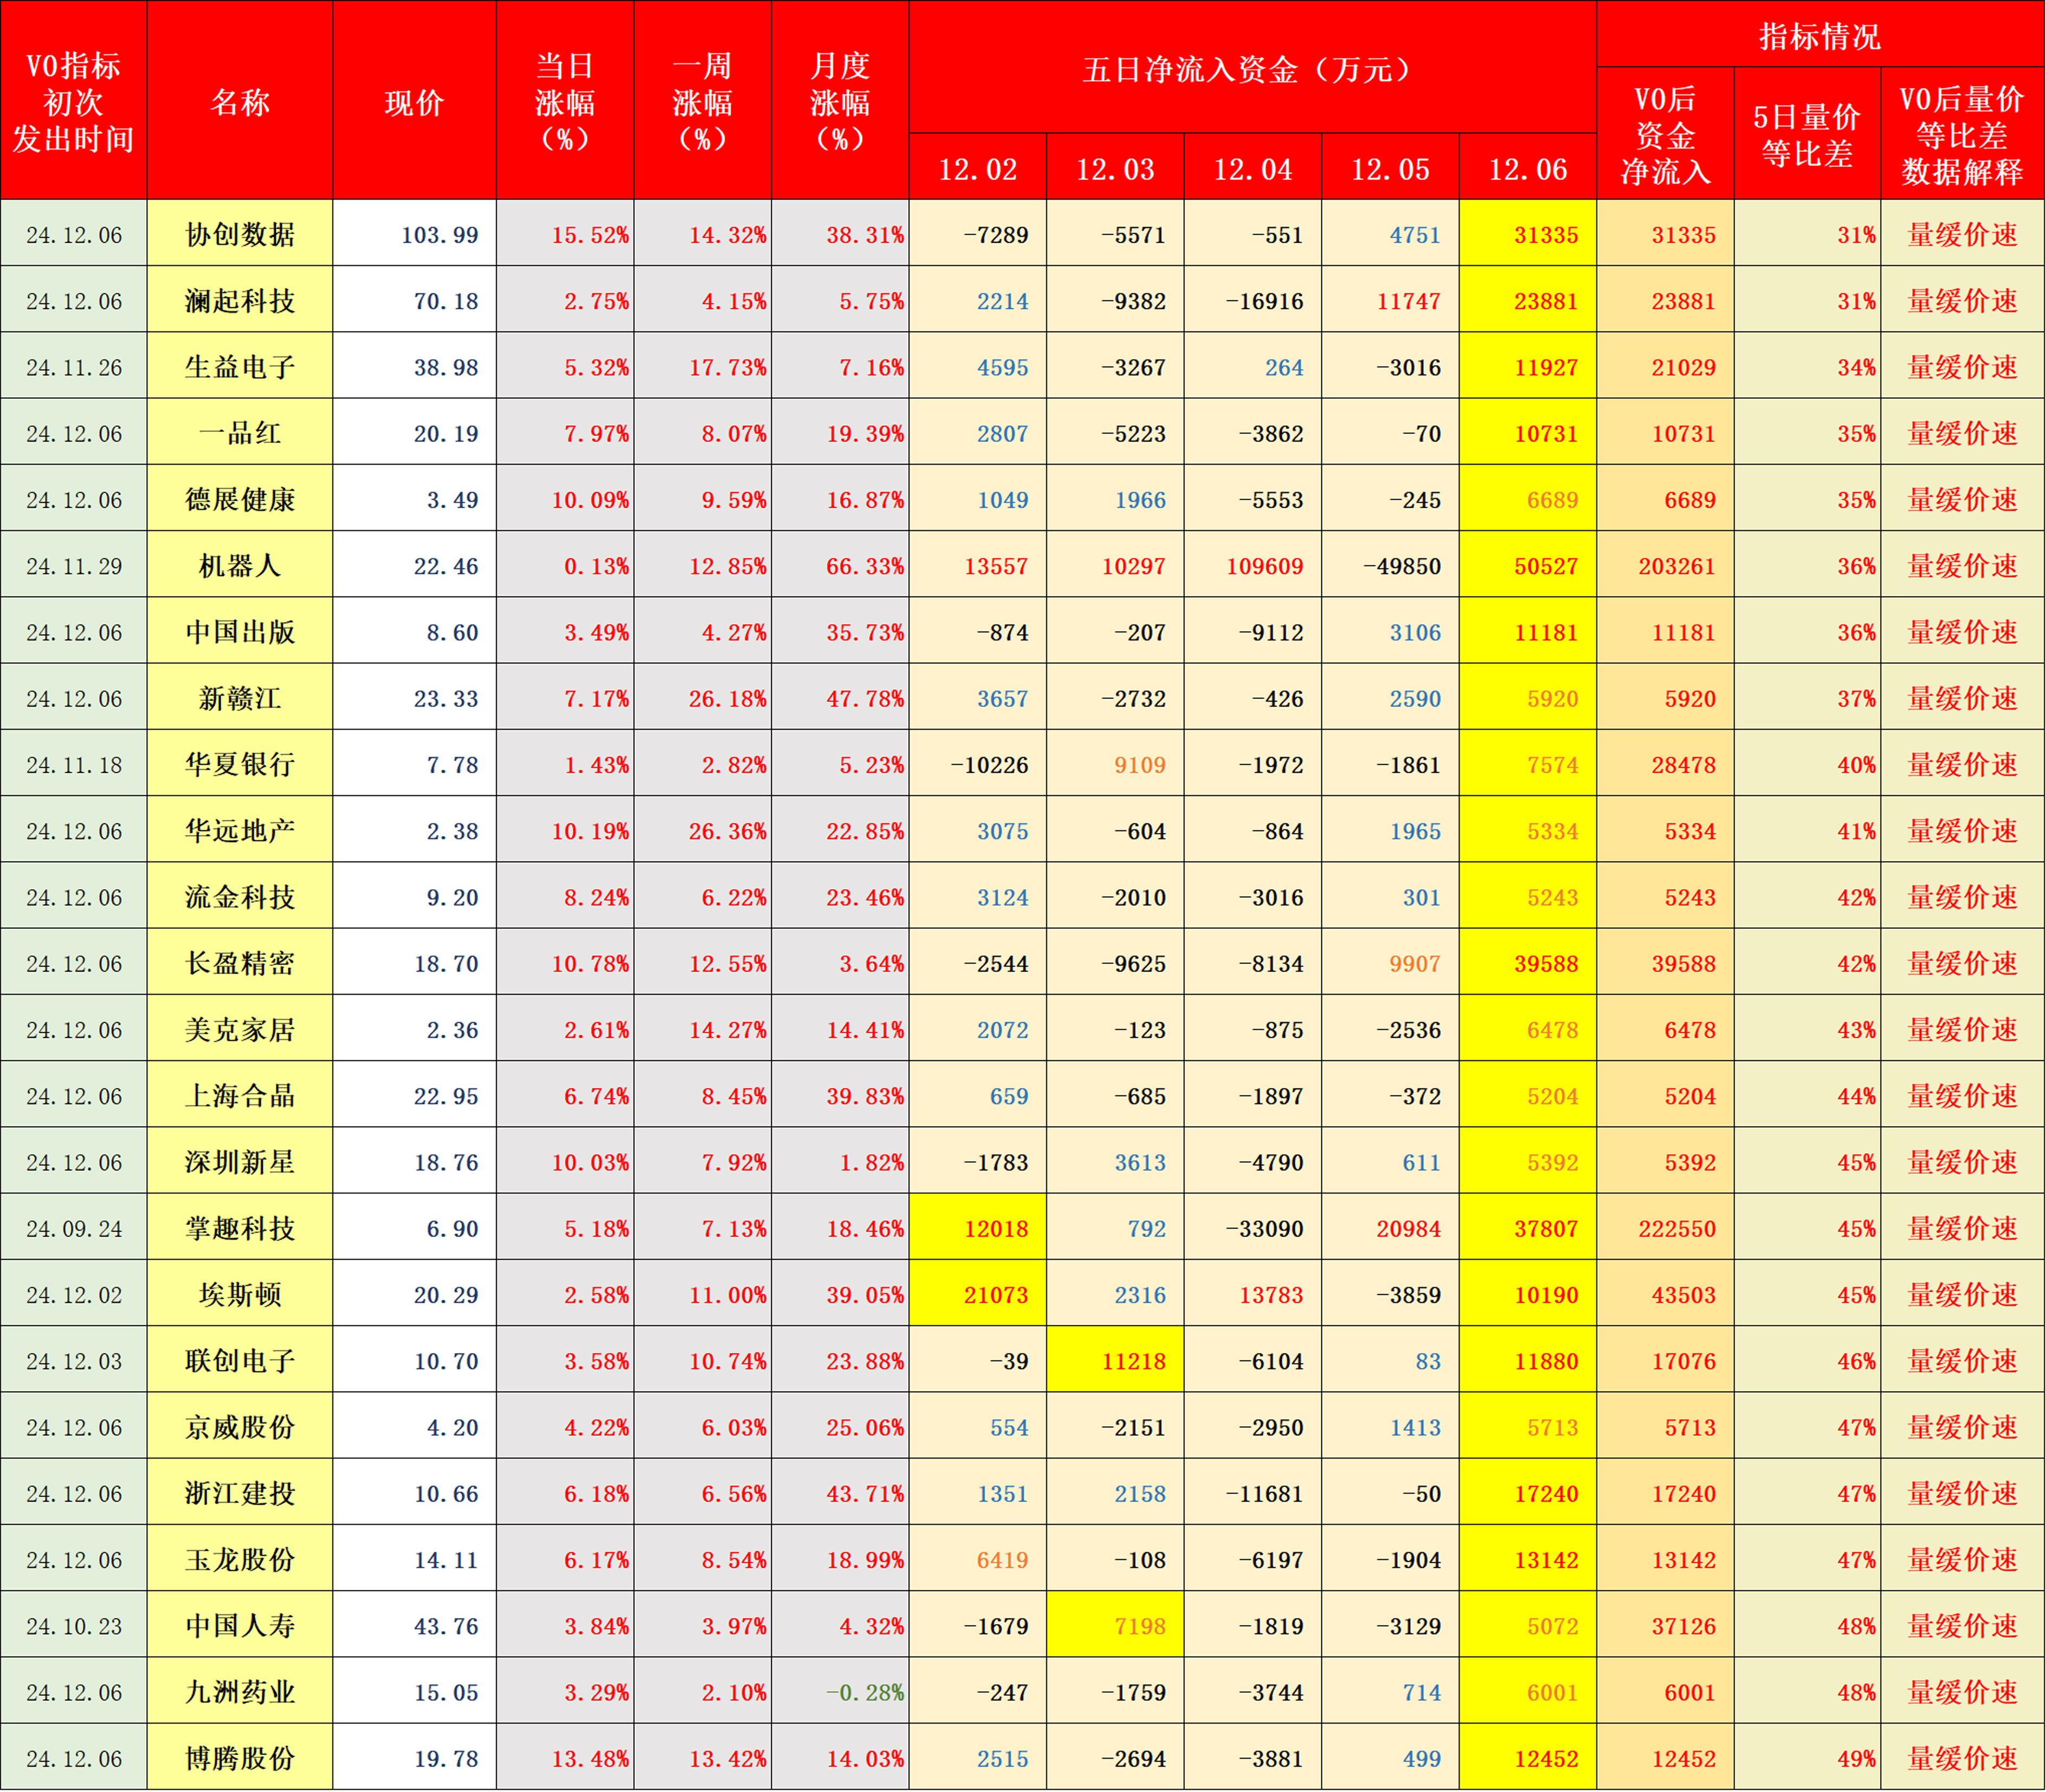Click the 109609 net inflow cell

1252,565
